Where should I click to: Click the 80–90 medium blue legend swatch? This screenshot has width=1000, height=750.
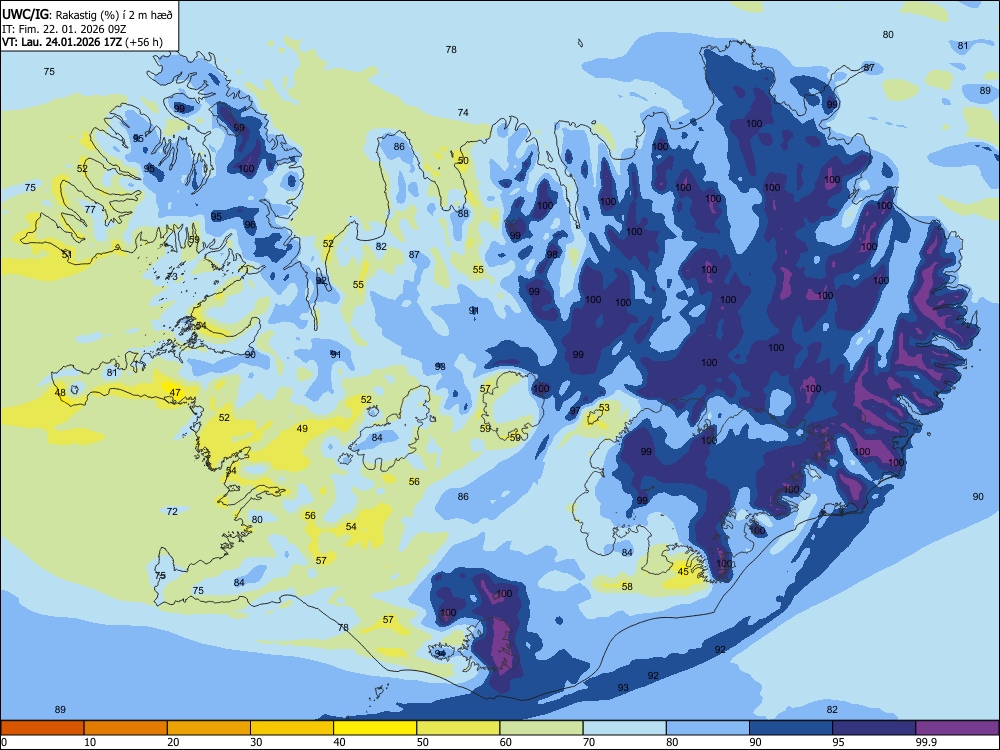point(708,728)
